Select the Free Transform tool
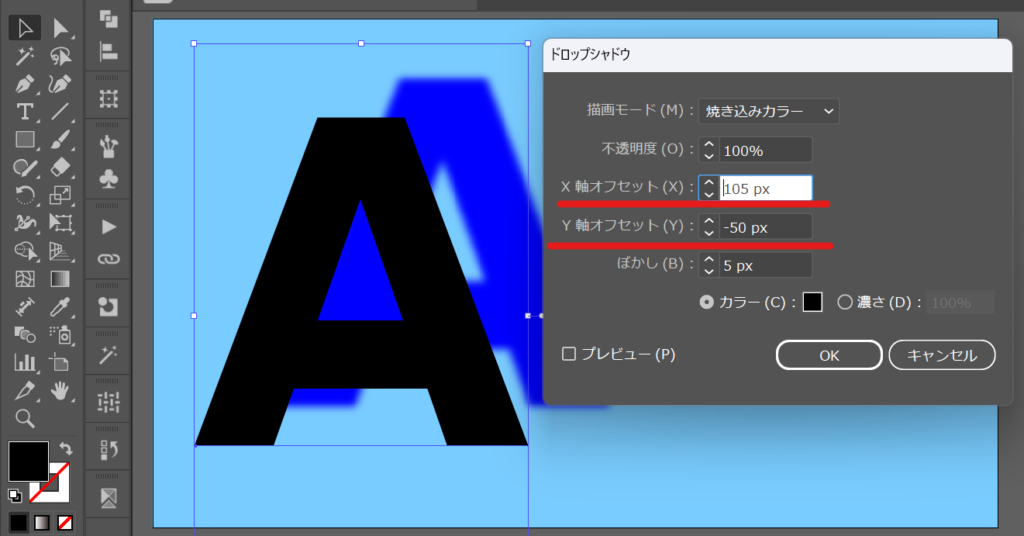The image size is (1024, 536). click(x=60, y=223)
